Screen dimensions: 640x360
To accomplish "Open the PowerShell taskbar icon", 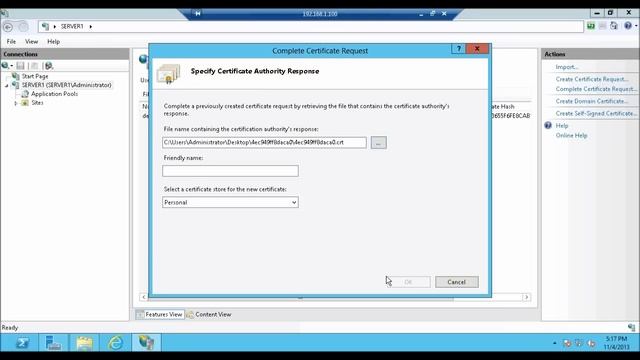I will coord(22,342).
